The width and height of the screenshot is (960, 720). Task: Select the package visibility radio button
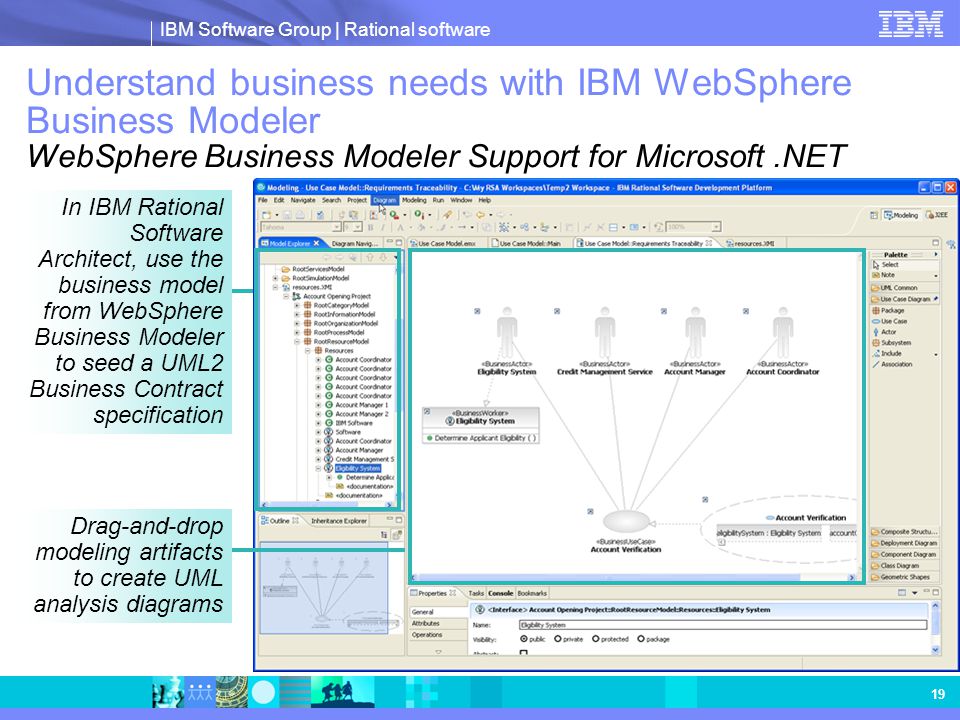pyautogui.click(x=641, y=639)
